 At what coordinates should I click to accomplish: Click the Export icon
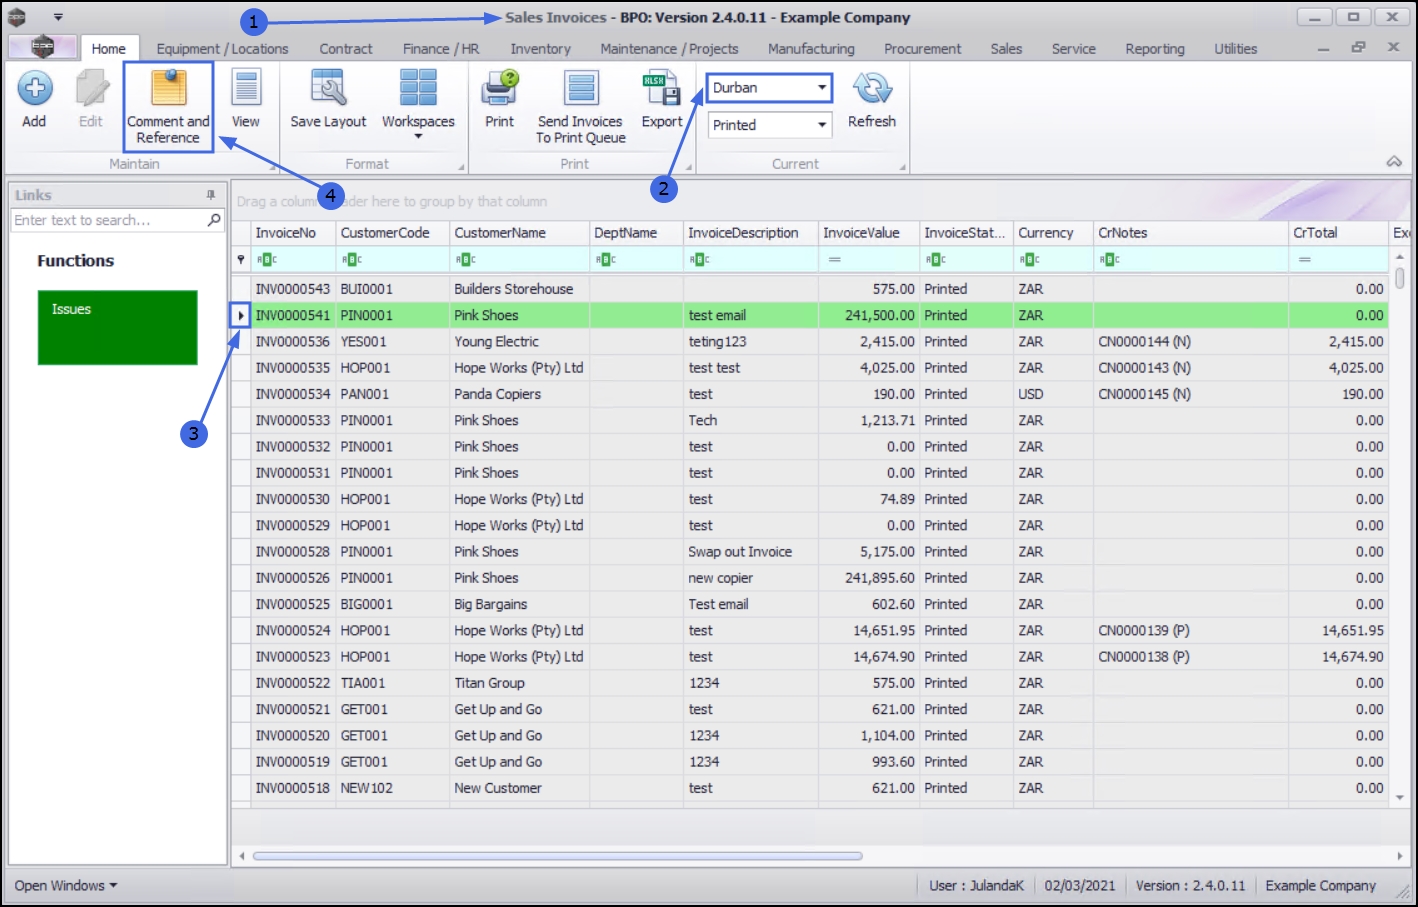tap(661, 99)
